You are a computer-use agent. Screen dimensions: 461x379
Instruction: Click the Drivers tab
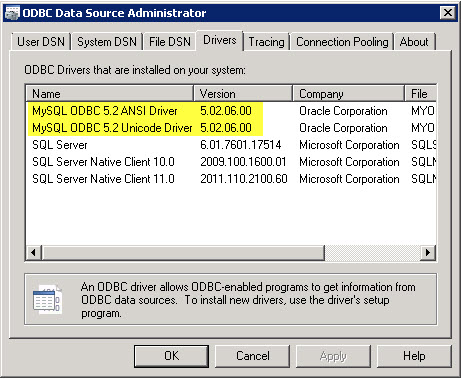220,40
